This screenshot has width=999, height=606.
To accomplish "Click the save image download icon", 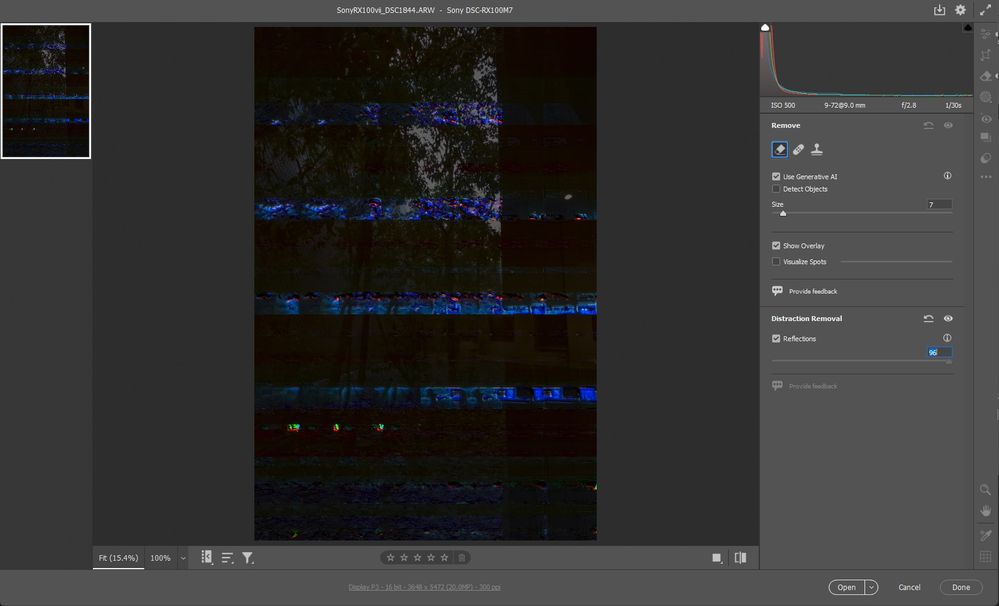I will pos(939,10).
